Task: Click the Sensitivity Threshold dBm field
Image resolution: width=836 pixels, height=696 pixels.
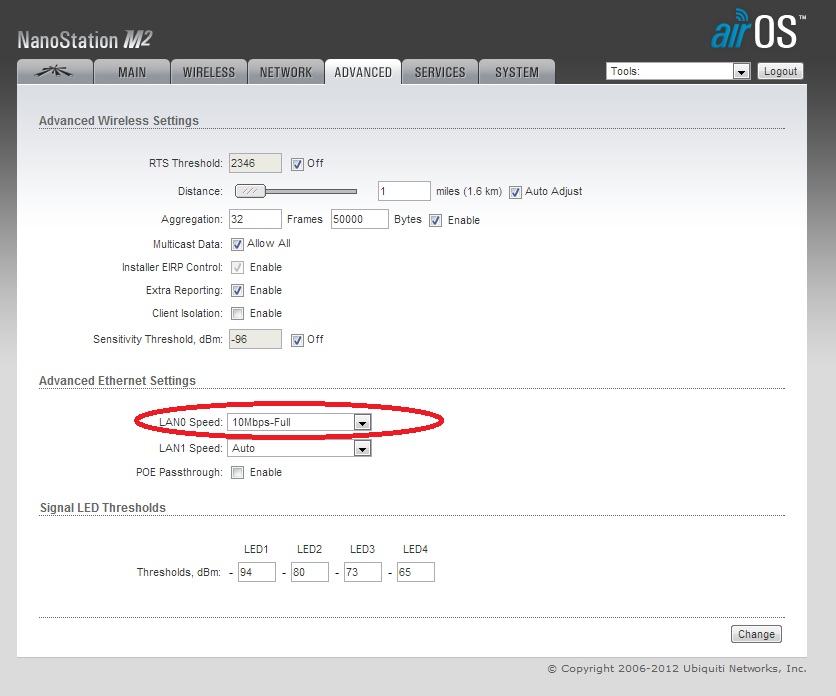Action: click(255, 339)
